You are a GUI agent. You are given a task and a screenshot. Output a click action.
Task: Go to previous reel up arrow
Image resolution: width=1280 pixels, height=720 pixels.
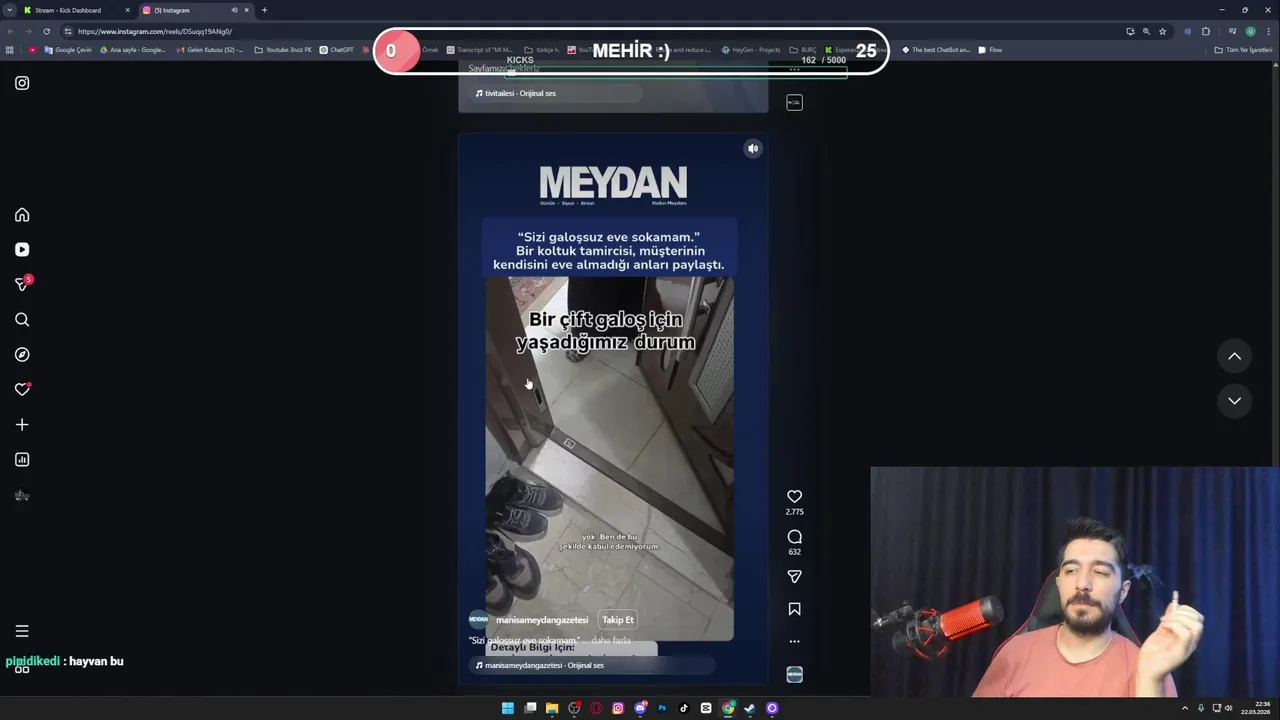pyautogui.click(x=1234, y=356)
